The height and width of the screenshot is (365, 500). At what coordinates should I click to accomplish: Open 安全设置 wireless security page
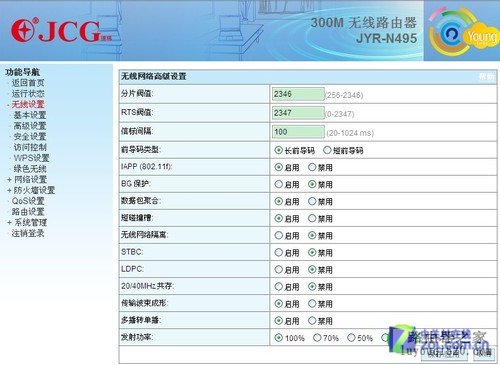pyautogui.click(x=30, y=136)
